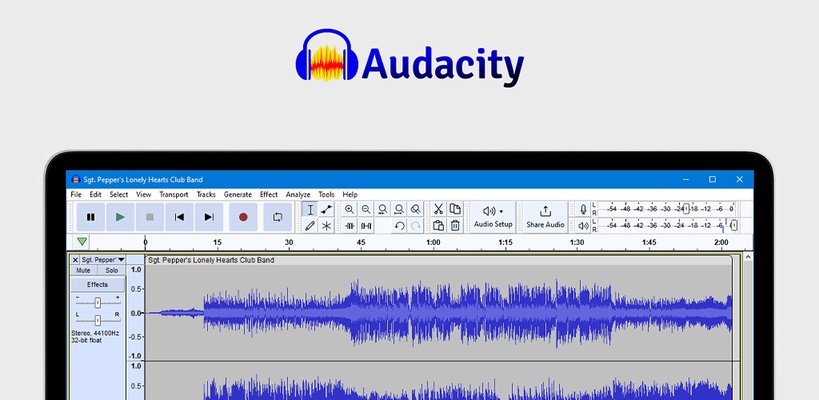Stop playback with the Stop button

coord(150,217)
